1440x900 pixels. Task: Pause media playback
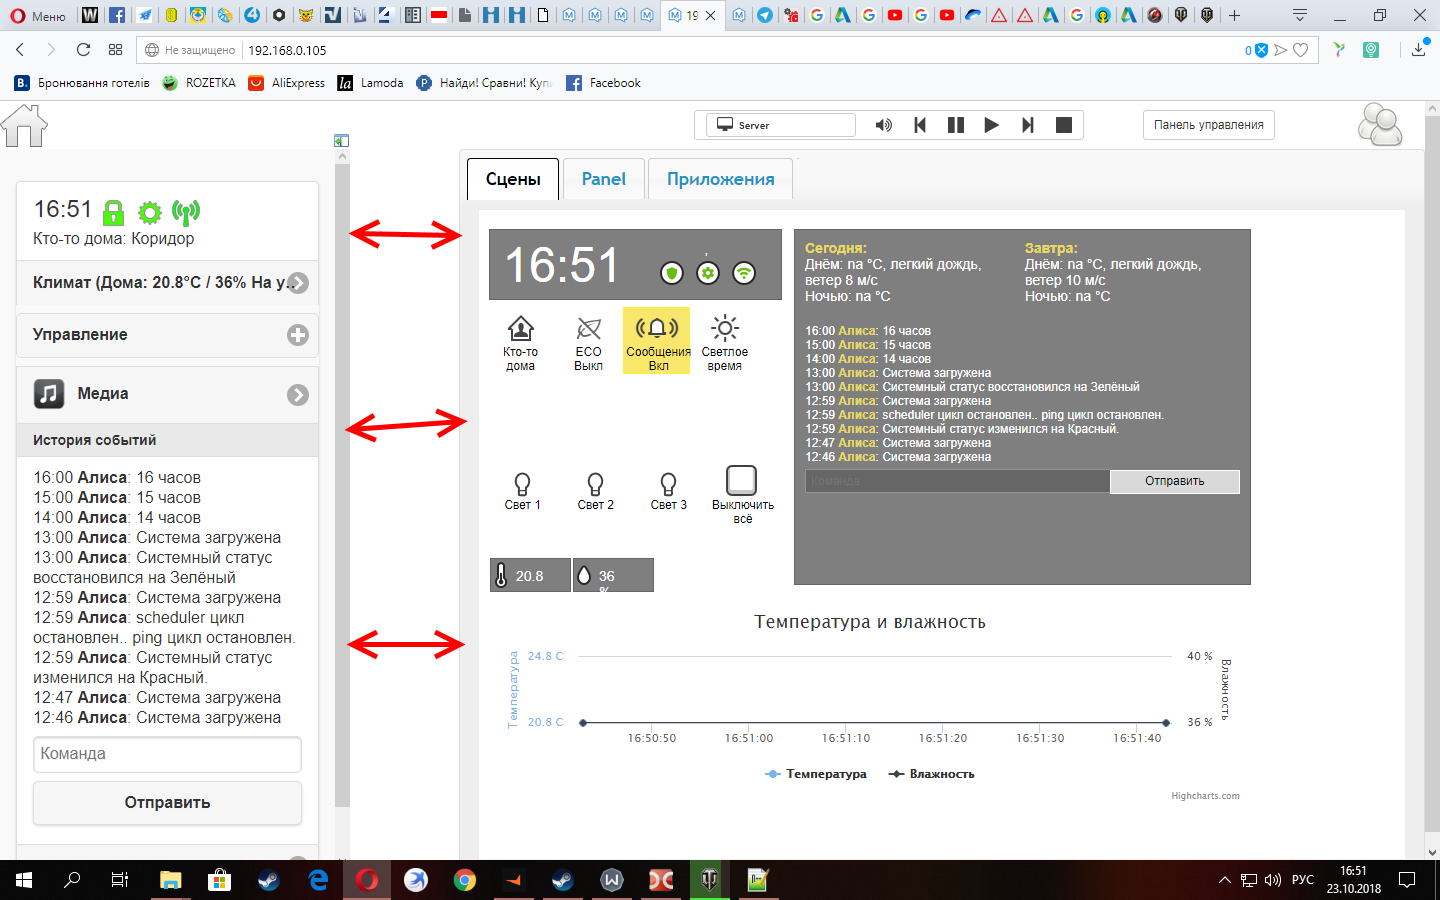(956, 125)
